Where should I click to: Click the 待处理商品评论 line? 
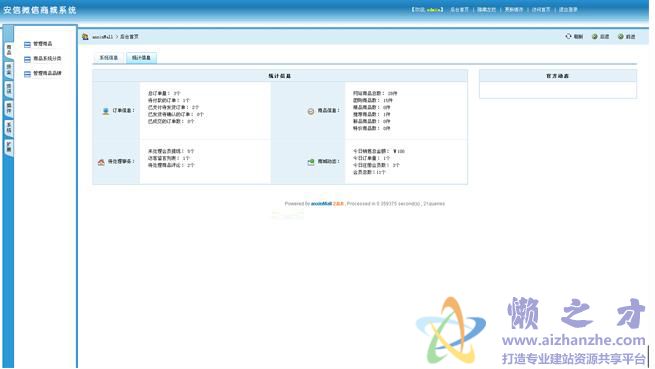coord(171,165)
